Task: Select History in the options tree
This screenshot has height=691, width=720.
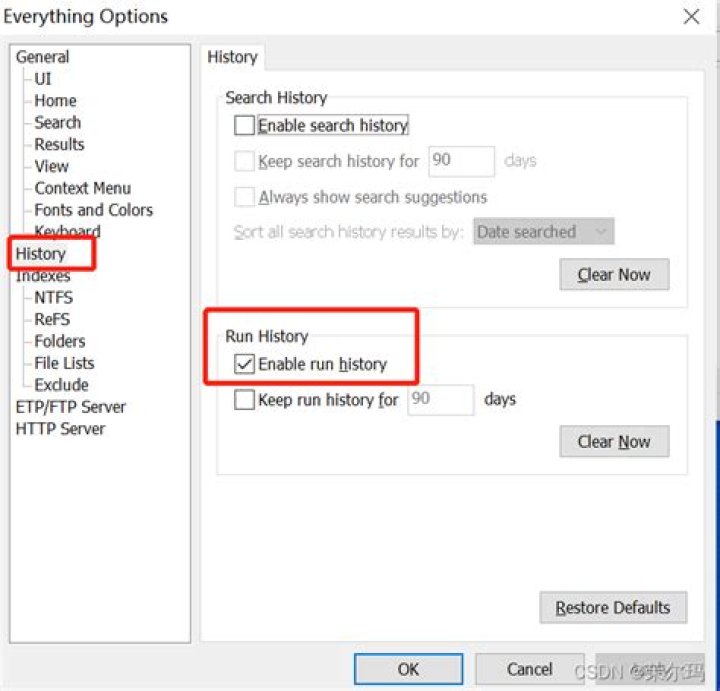Action: click(x=40, y=253)
